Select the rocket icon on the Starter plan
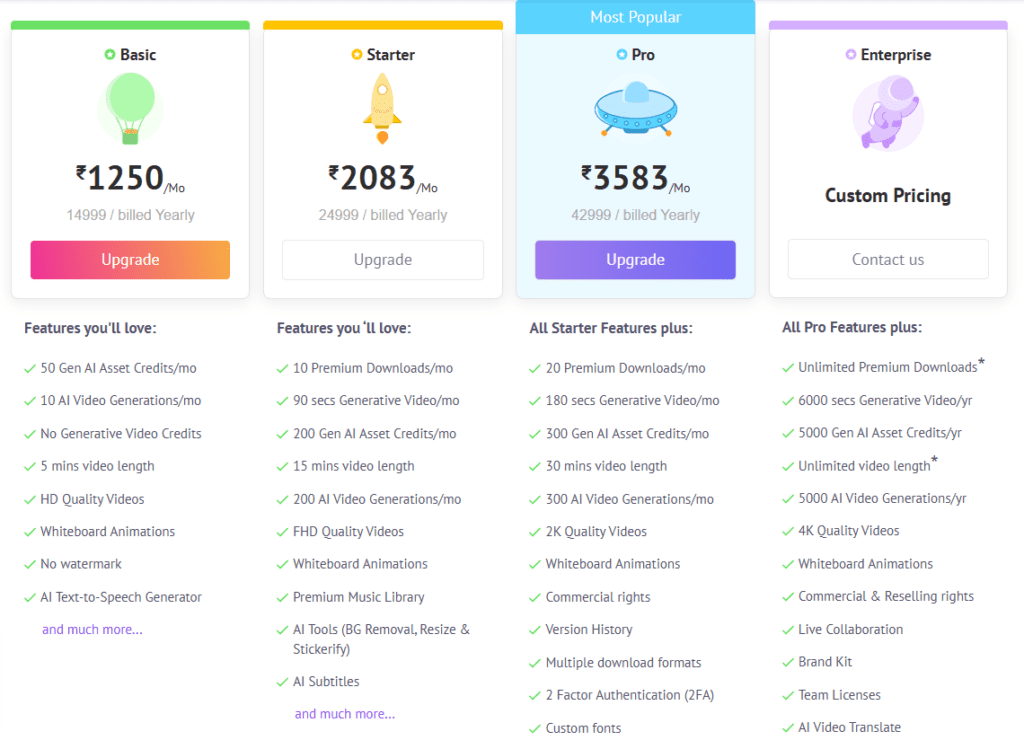This screenshot has width=1024, height=749. 382,108
